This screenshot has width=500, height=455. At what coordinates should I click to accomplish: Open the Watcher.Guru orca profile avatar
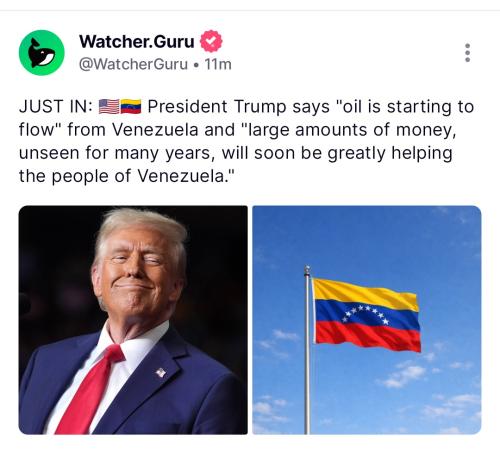click(42, 53)
